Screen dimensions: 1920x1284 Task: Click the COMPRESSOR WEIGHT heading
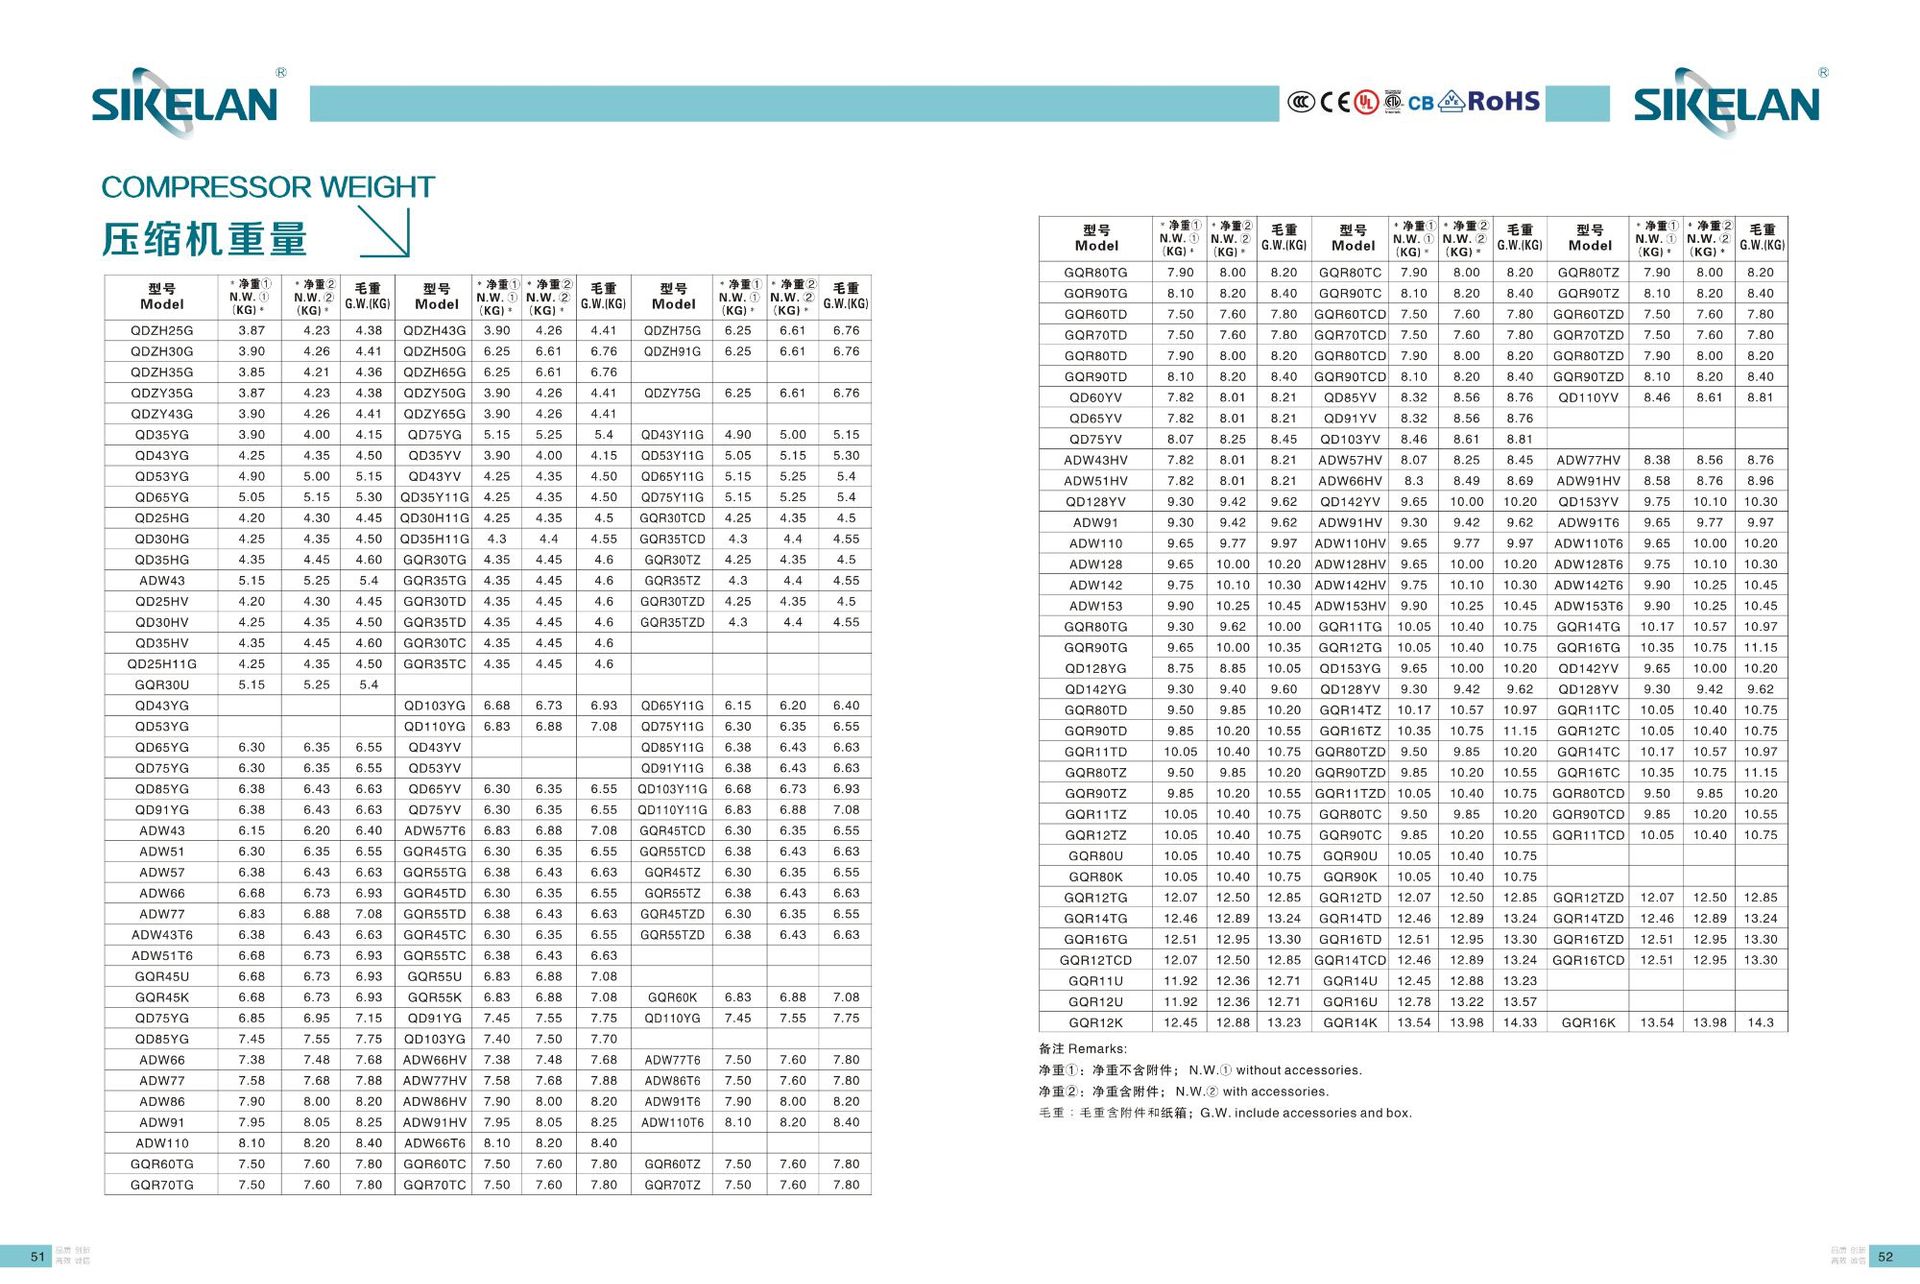[268, 187]
